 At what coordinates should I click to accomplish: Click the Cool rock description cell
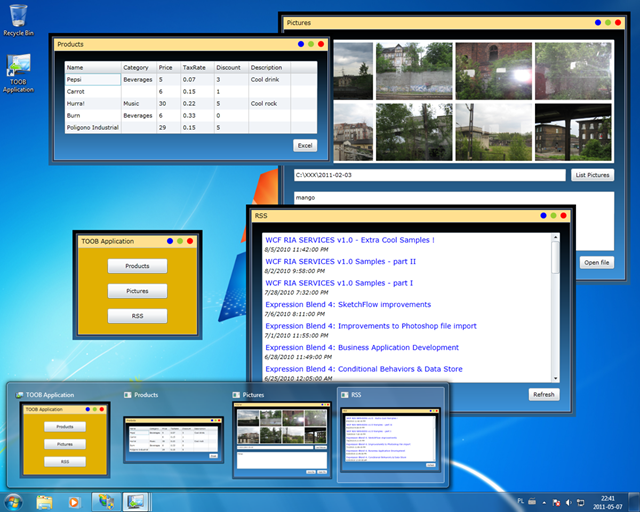(x=269, y=104)
